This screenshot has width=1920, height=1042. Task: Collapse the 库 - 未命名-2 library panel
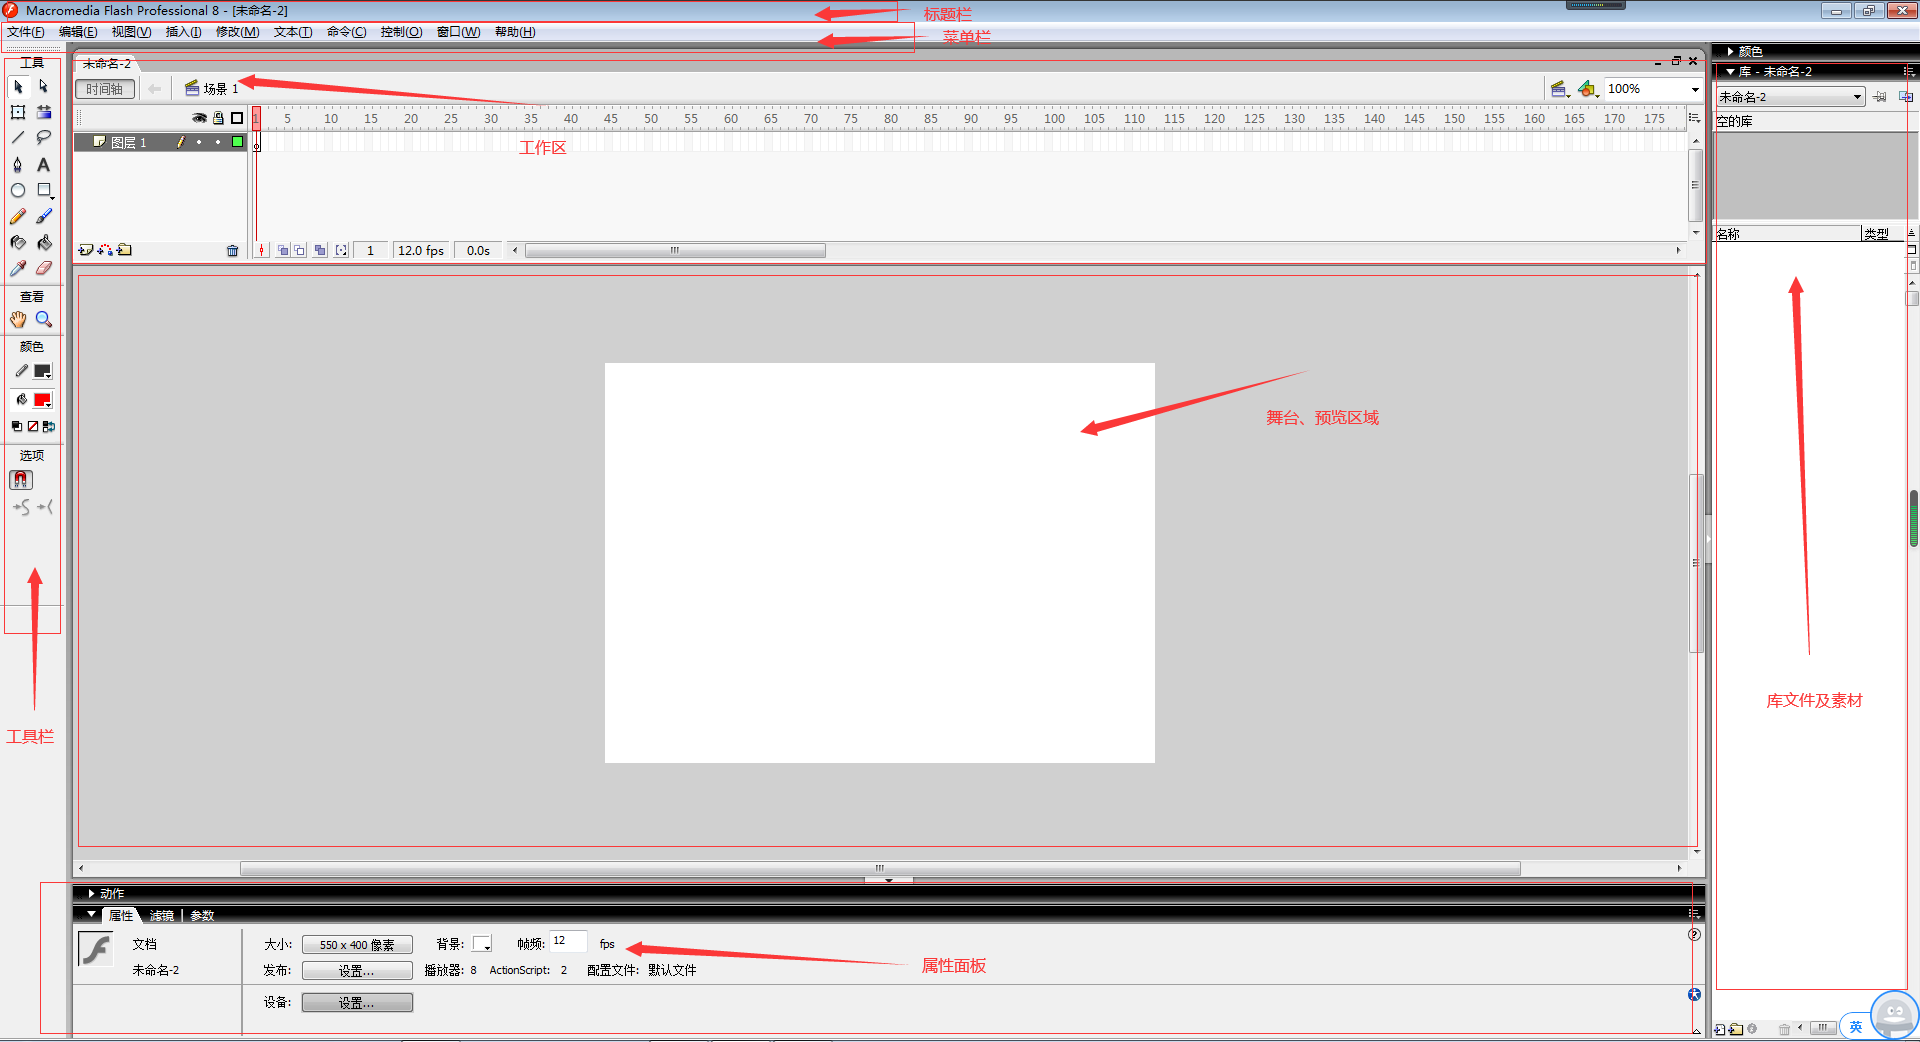click(x=1731, y=72)
